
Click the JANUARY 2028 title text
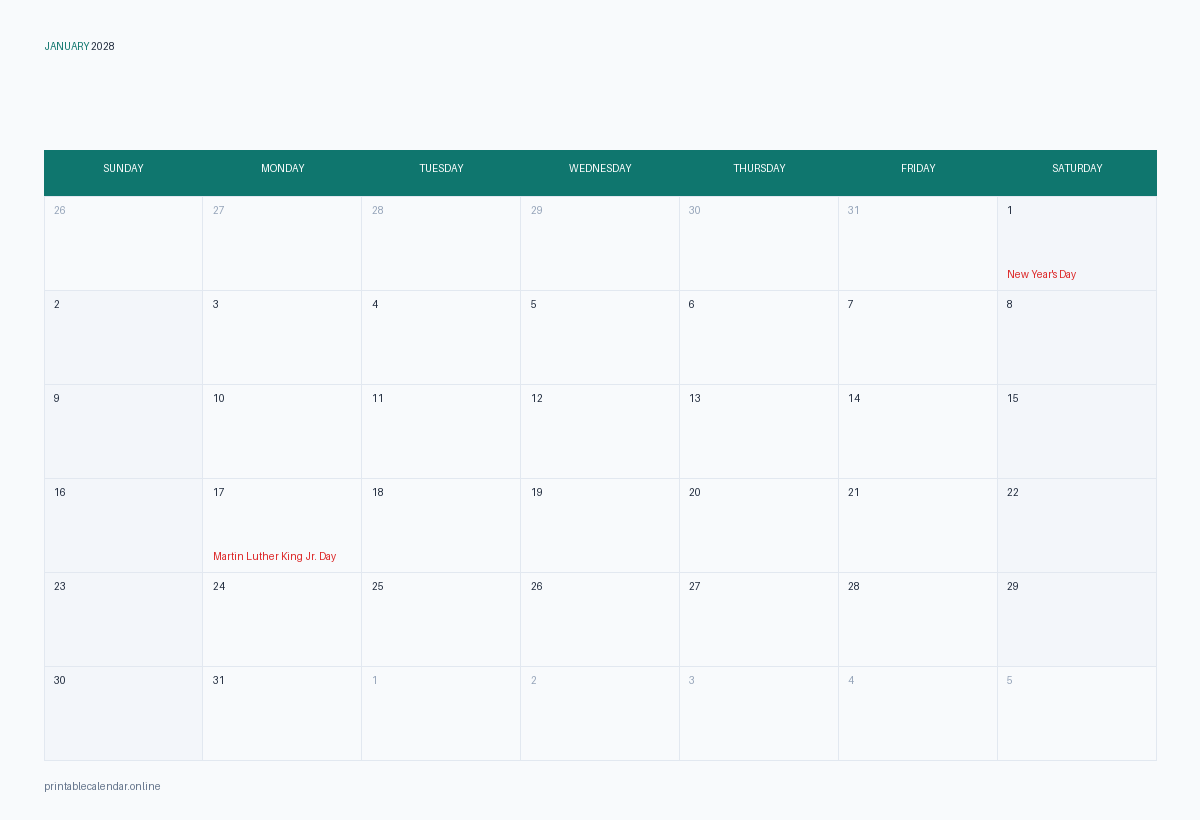(79, 46)
